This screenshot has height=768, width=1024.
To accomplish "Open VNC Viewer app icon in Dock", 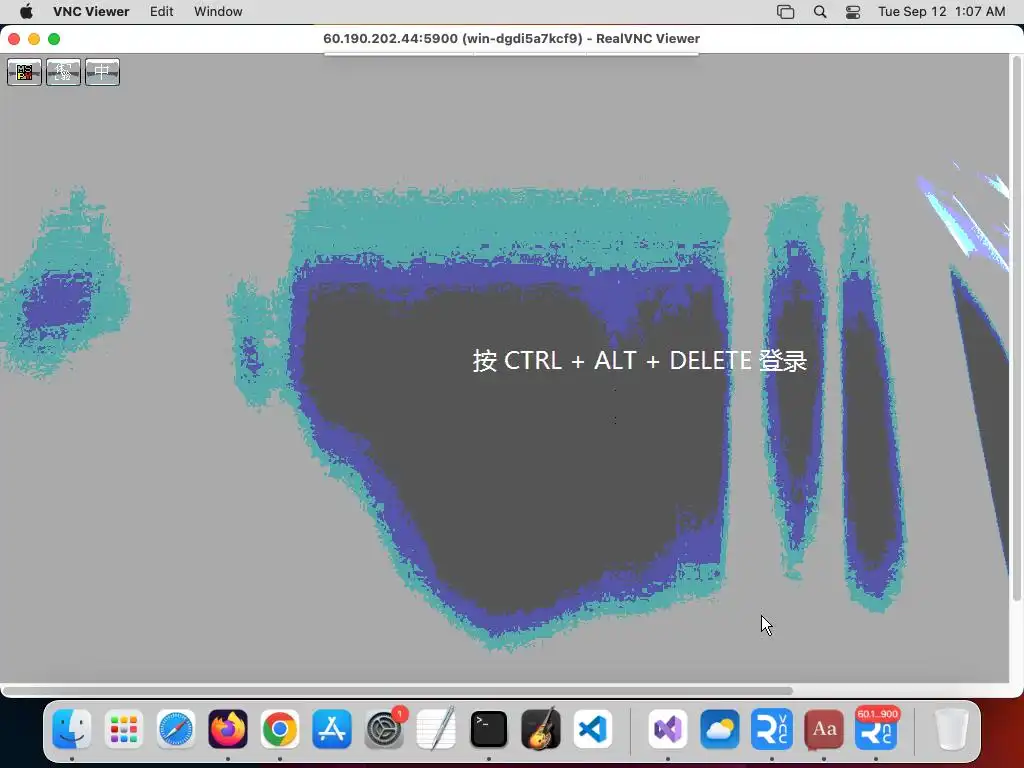I will 772,729.
